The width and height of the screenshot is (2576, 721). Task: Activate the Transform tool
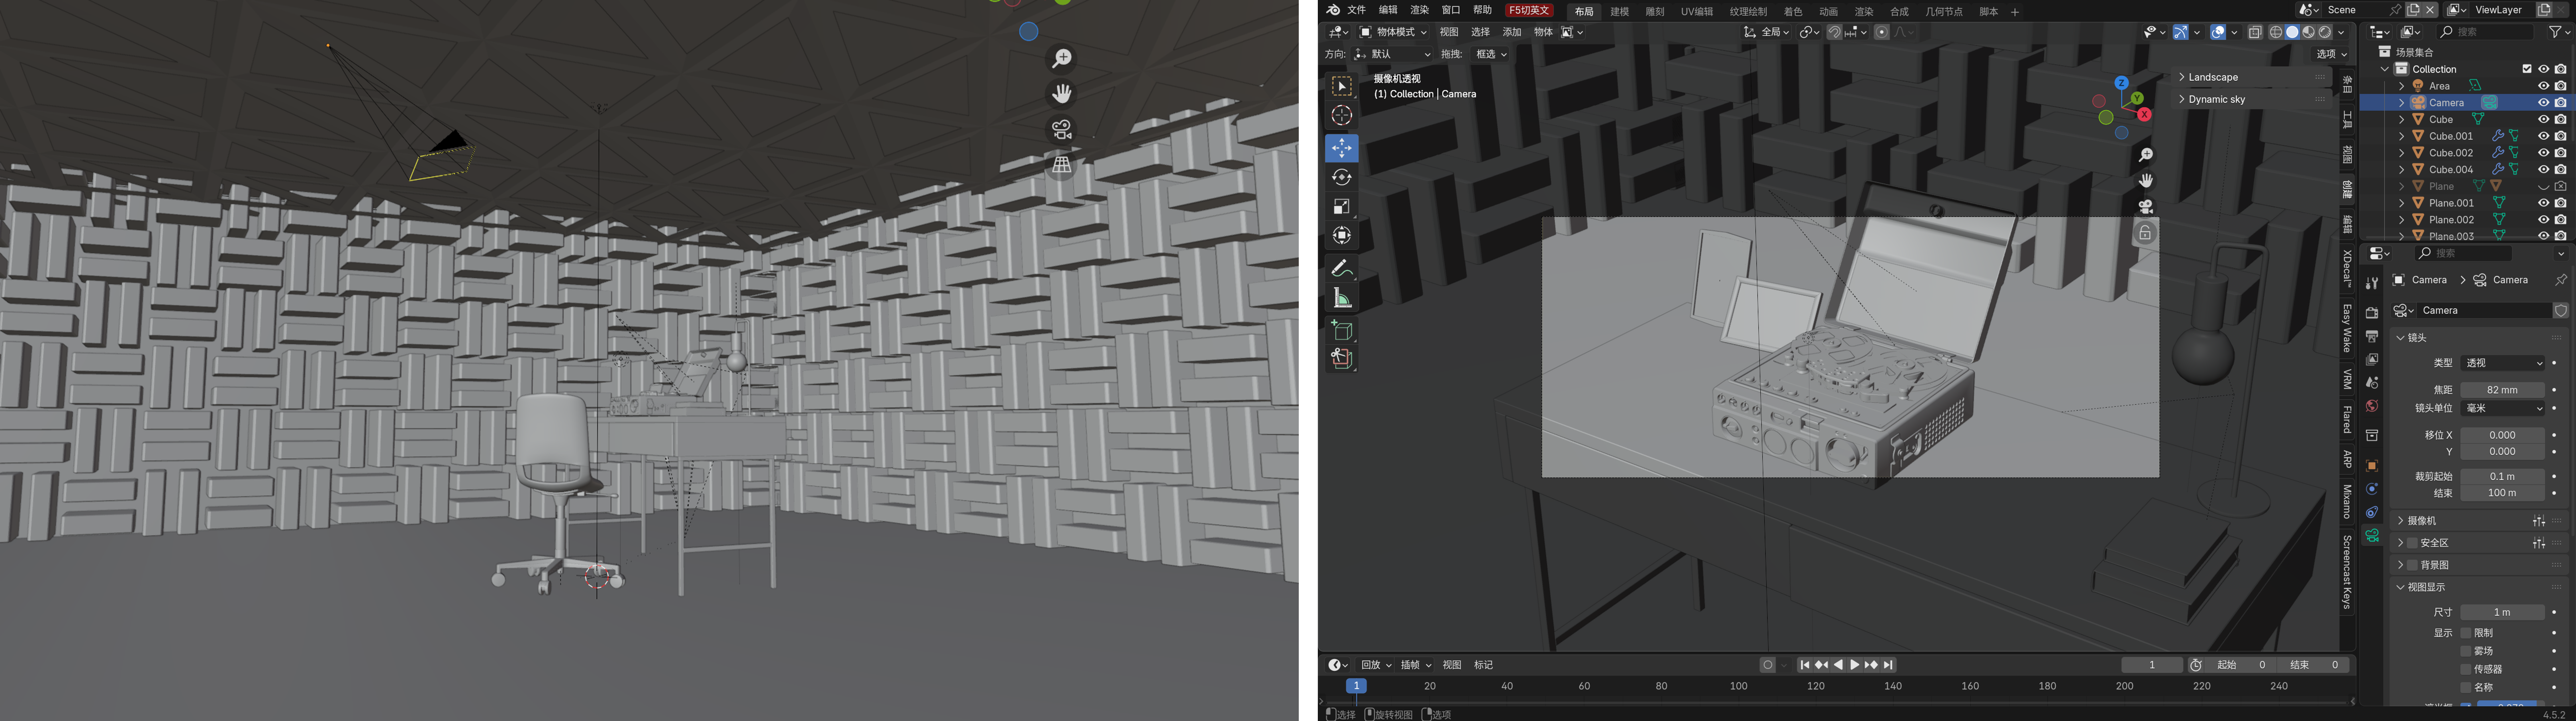click(1341, 236)
